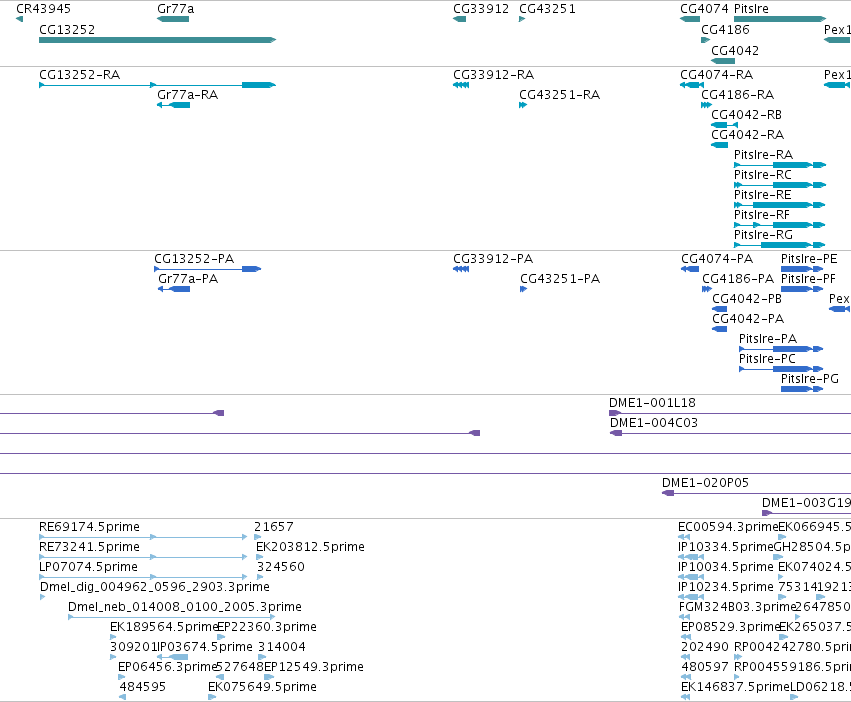Open Dmel_neb_014008_0100_2005.3prime feature
Screen dimensions: 851x702
[172, 617]
